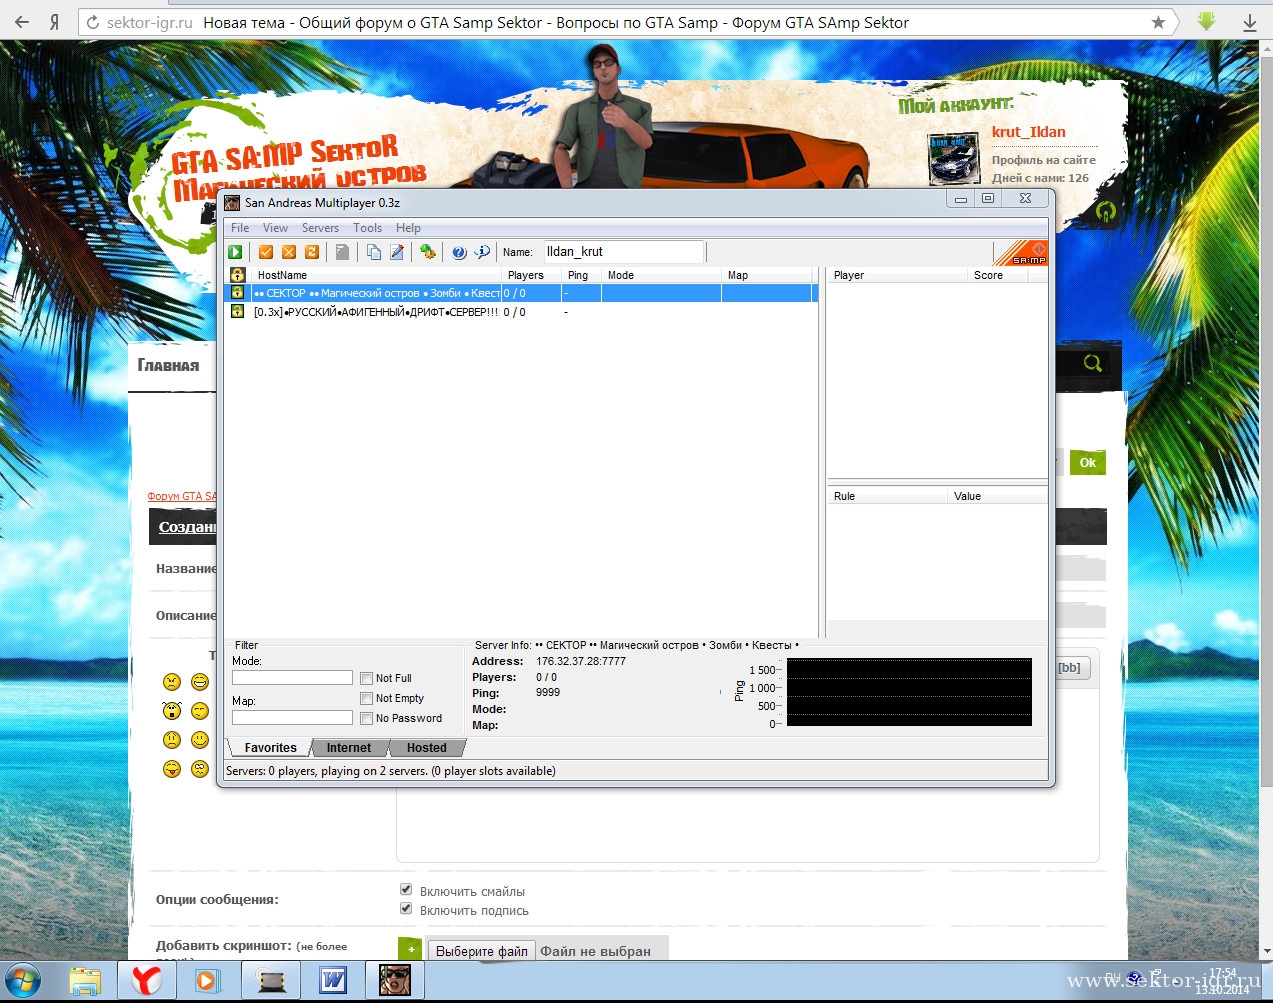This screenshot has height=1003, width=1273.
Task: Enable the Not Empty filter checkbox
Action: click(x=366, y=698)
